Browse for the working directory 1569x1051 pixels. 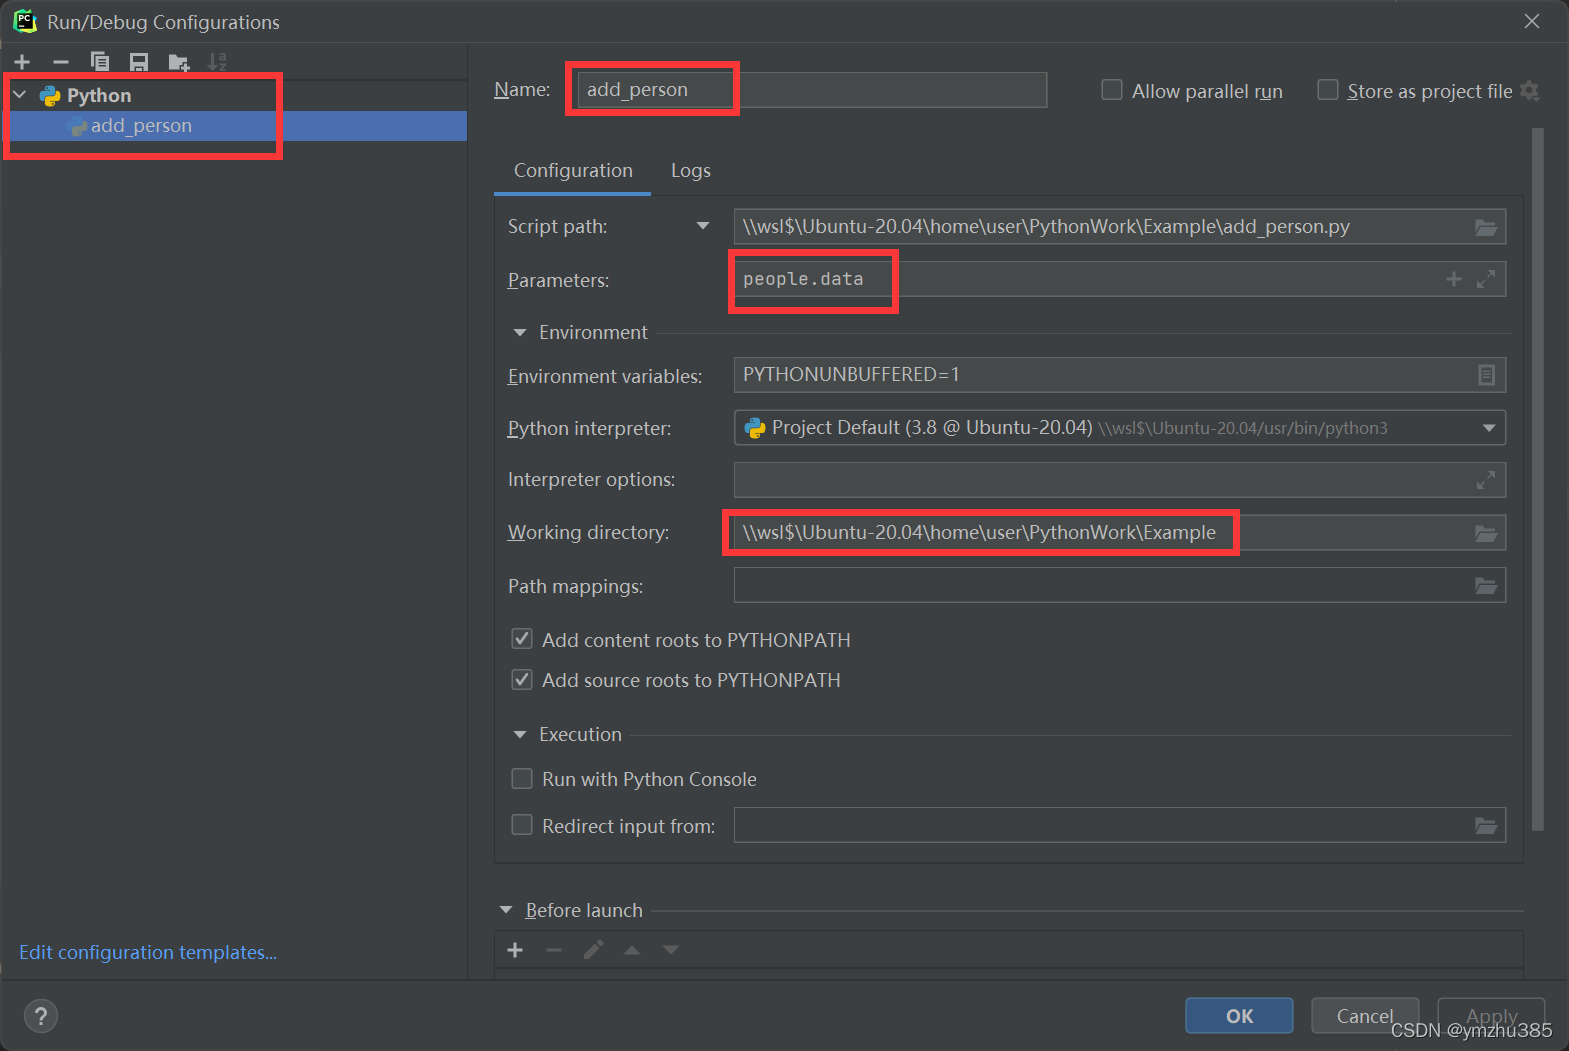1486,533
